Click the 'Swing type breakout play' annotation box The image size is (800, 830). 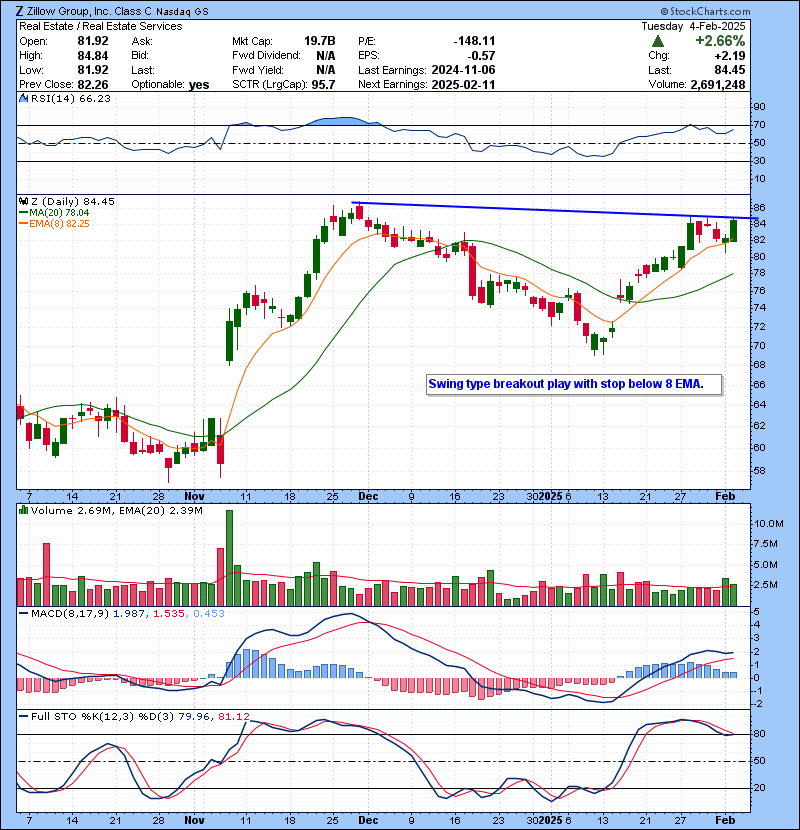tap(574, 384)
